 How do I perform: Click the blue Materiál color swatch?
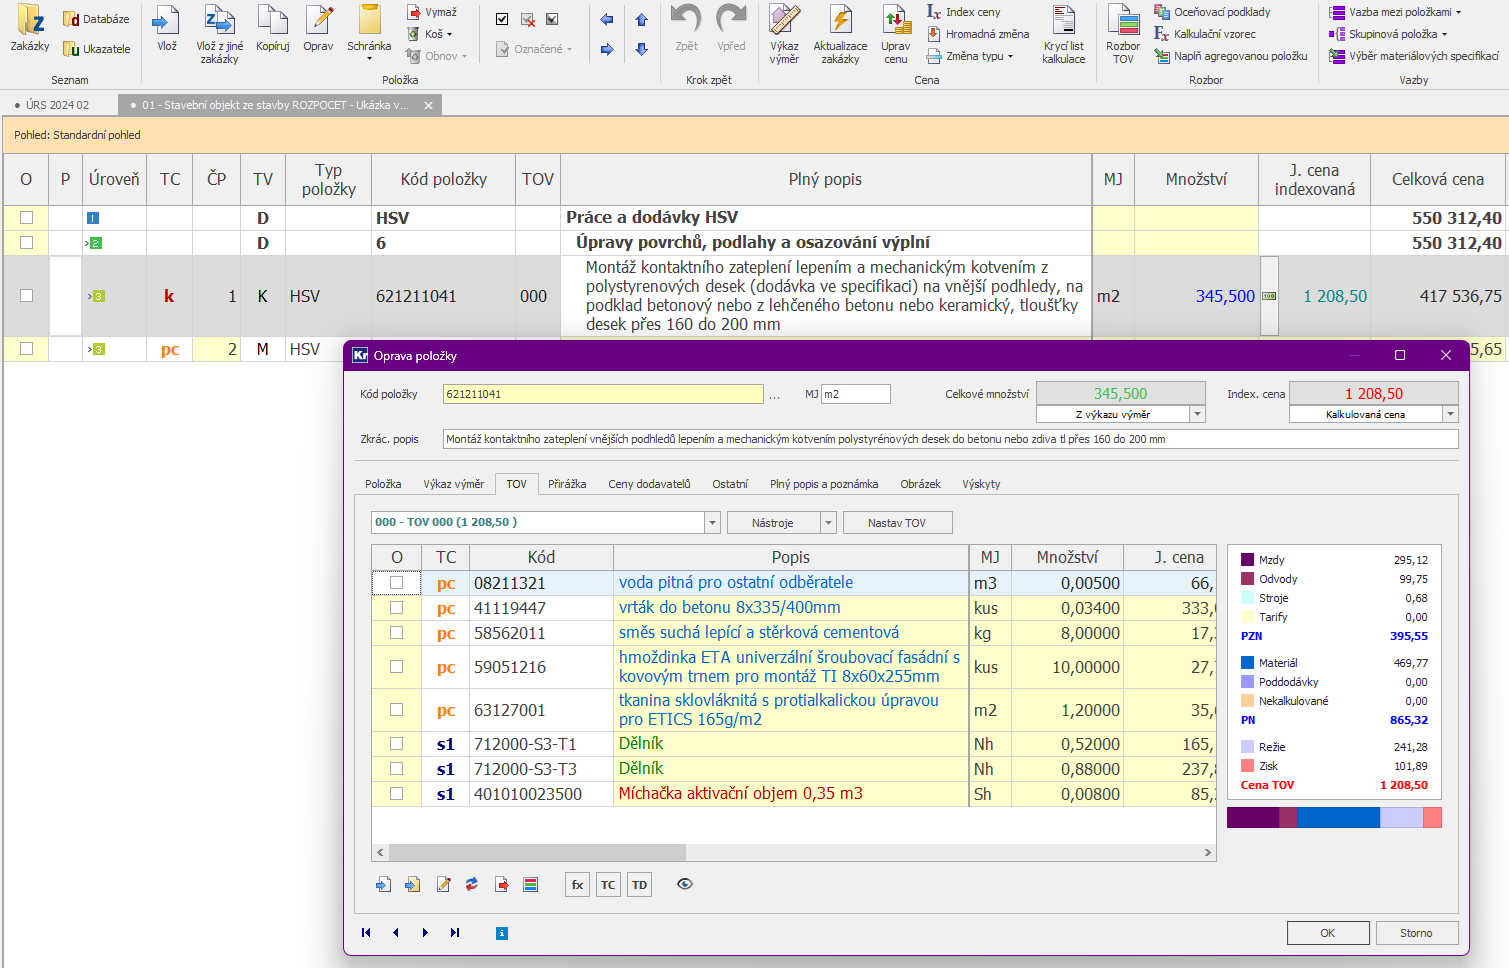click(x=1248, y=663)
